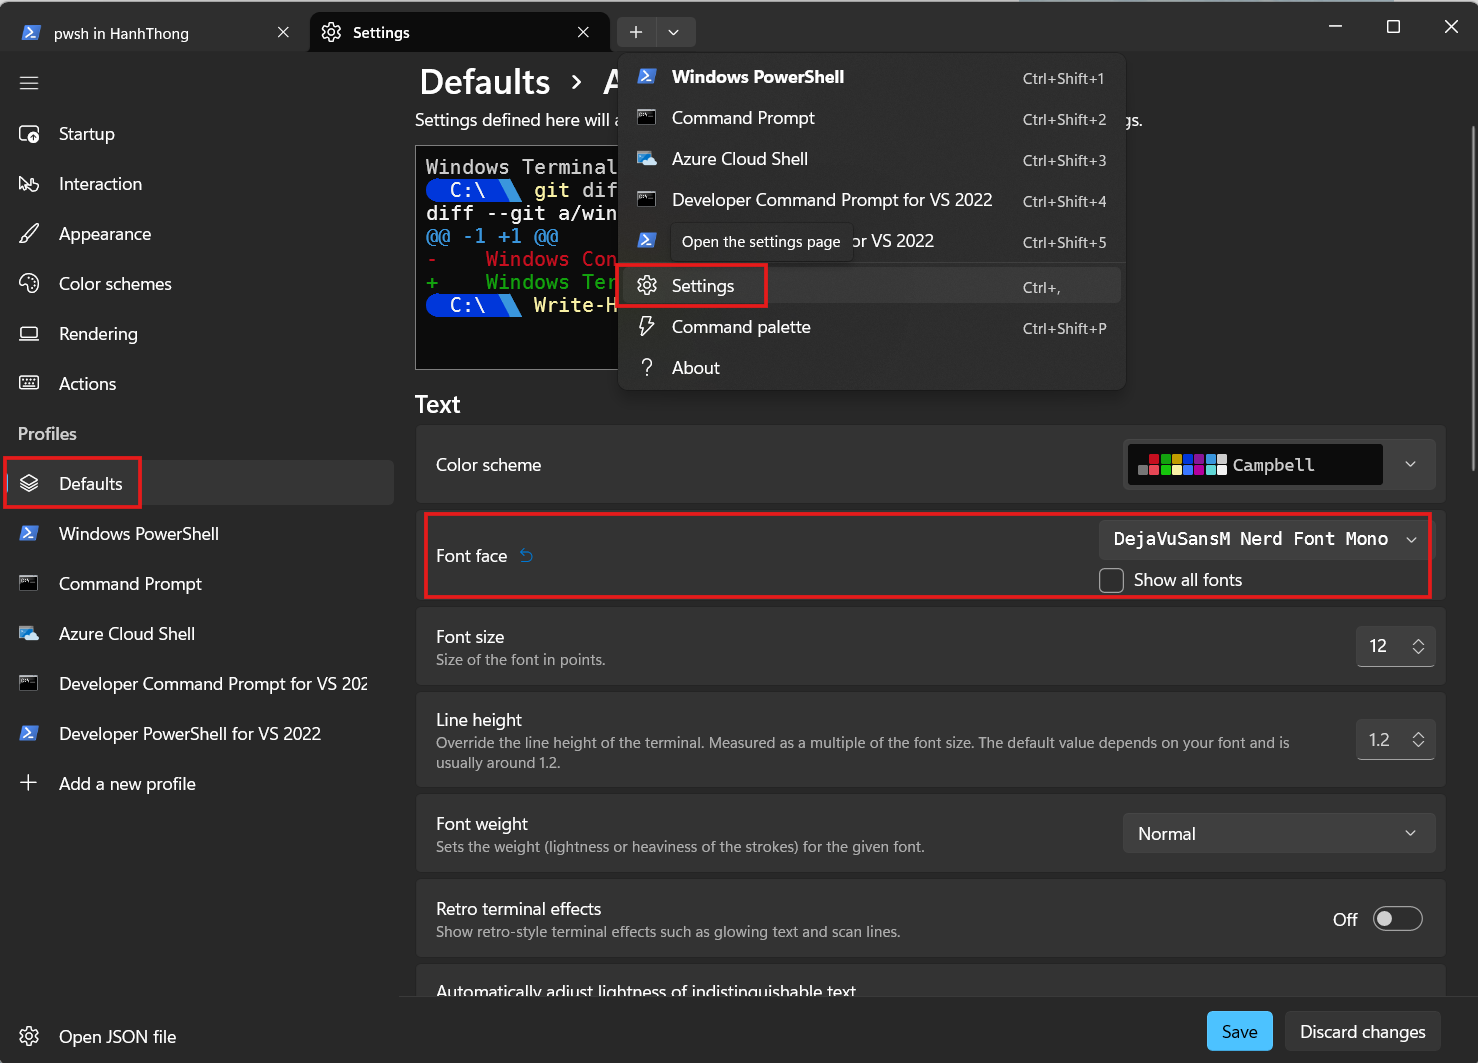Open Color schemes palette icon
This screenshot has height=1063, width=1478.
pos(29,284)
